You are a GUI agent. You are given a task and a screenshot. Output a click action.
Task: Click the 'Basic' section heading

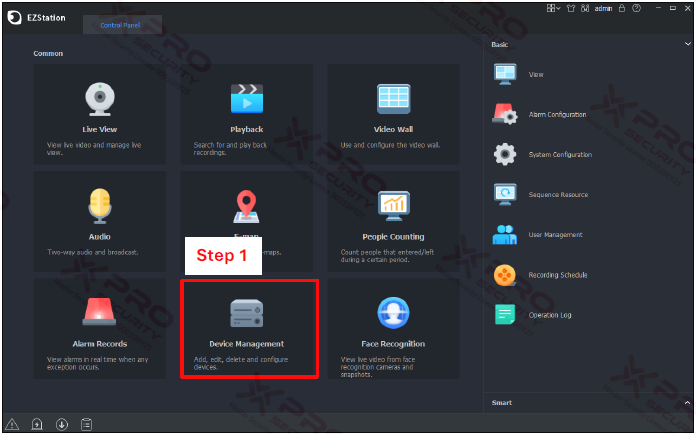[500, 44]
